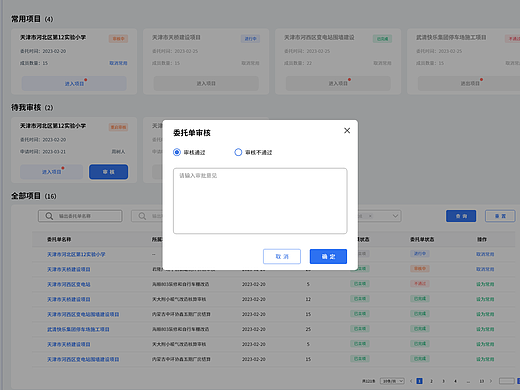Clear the status dropdown selection with ×
The height and width of the screenshot is (390, 520).
(370, 216)
